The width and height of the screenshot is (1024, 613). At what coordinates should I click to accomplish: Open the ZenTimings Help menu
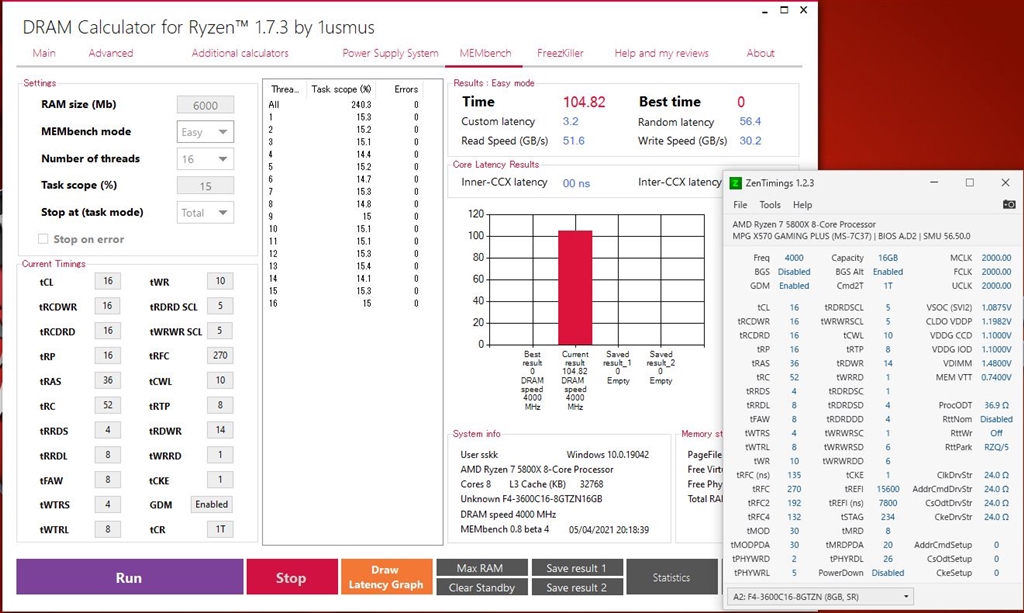pos(803,204)
